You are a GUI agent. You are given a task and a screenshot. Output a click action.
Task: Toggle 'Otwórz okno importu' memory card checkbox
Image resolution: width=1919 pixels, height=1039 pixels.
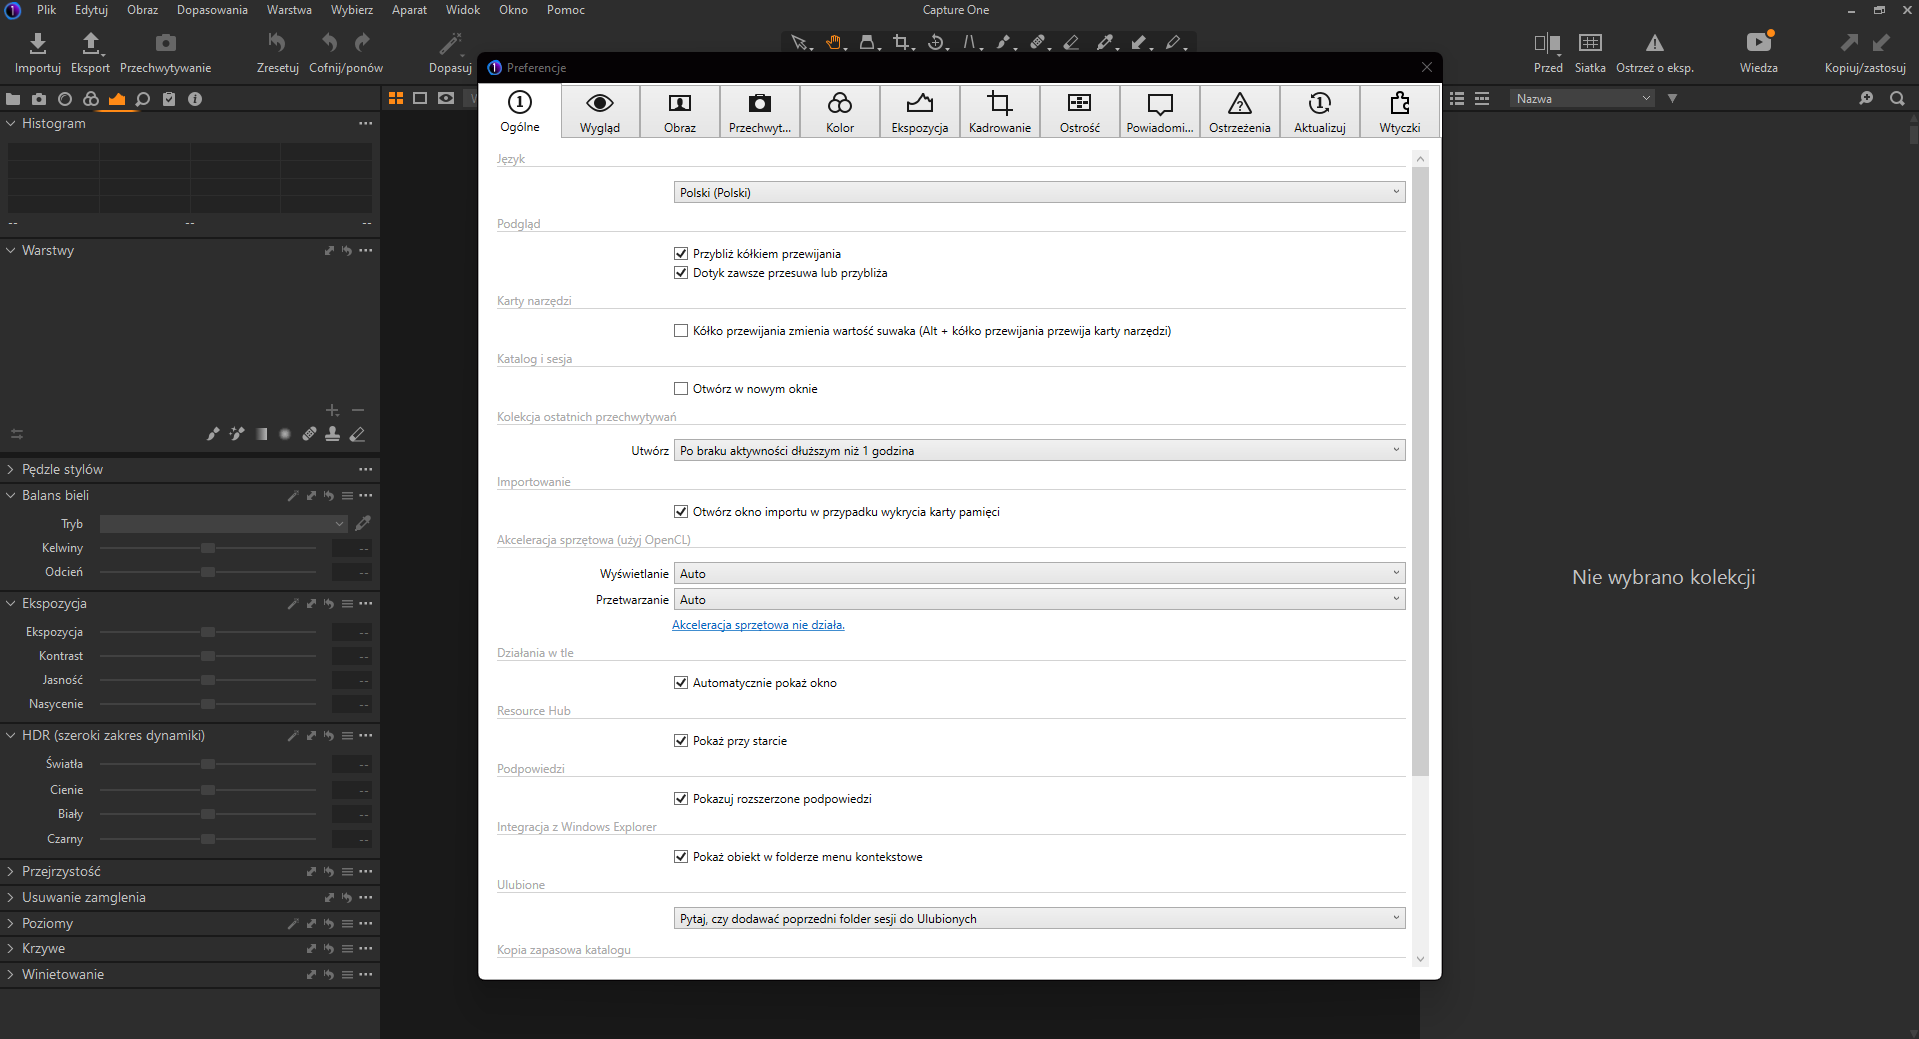pyautogui.click(x=681, y=512)
